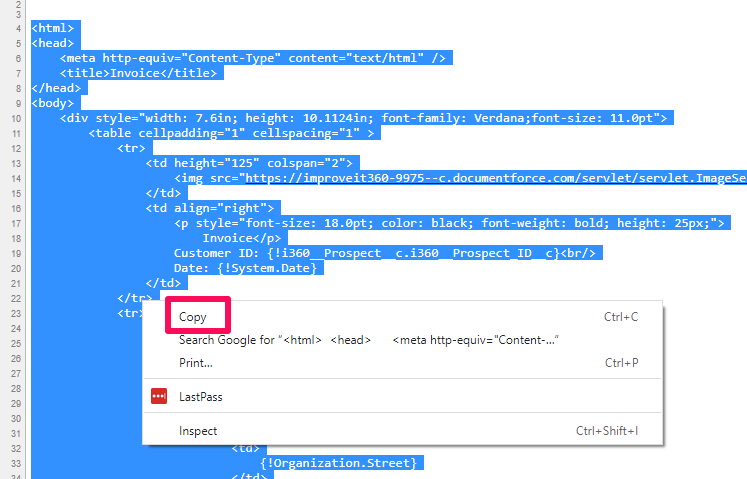Screen dimensions: 747x479
Task: Choose Copy from the context menu
Action: [x=403, y=317]
